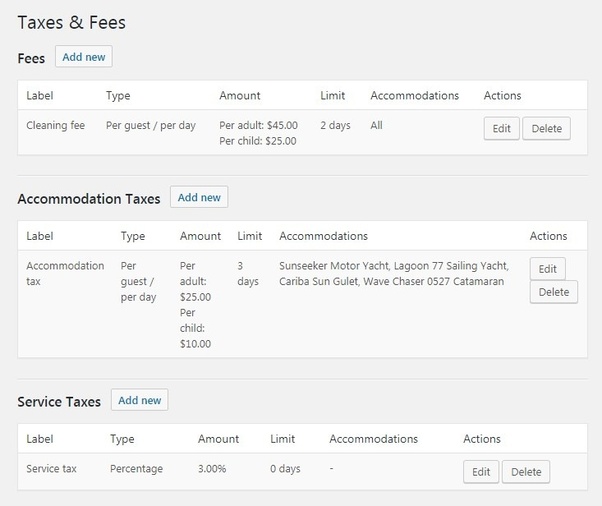
Task: Add a new accommodation tax
Action: [199, 197]
